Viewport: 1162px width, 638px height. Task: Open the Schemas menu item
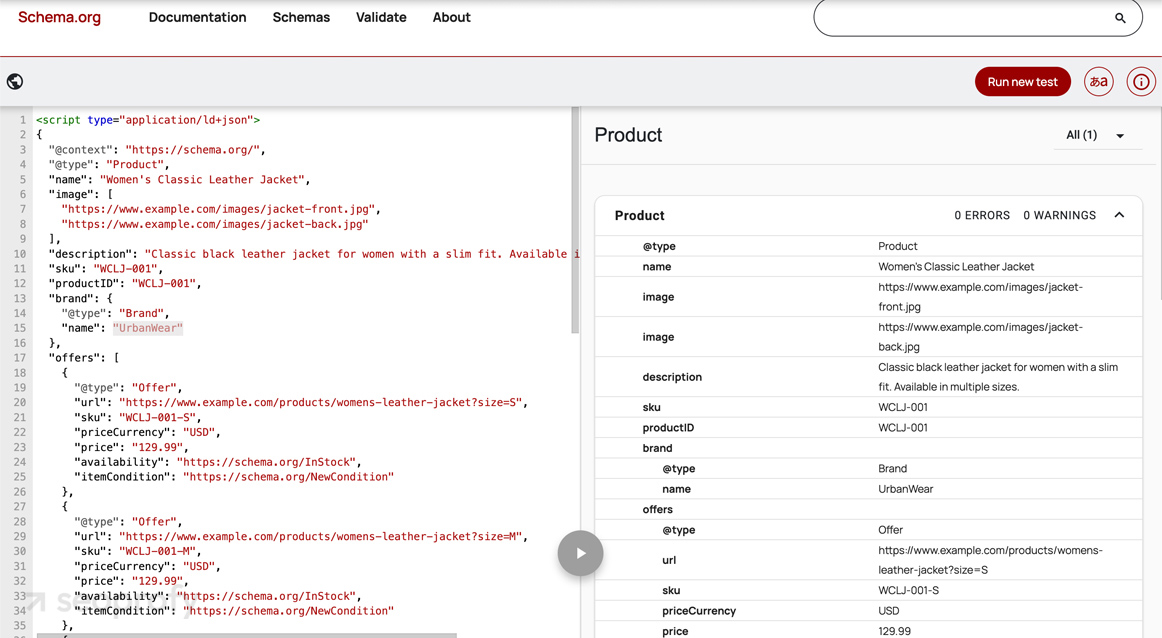tap(301, 17)
